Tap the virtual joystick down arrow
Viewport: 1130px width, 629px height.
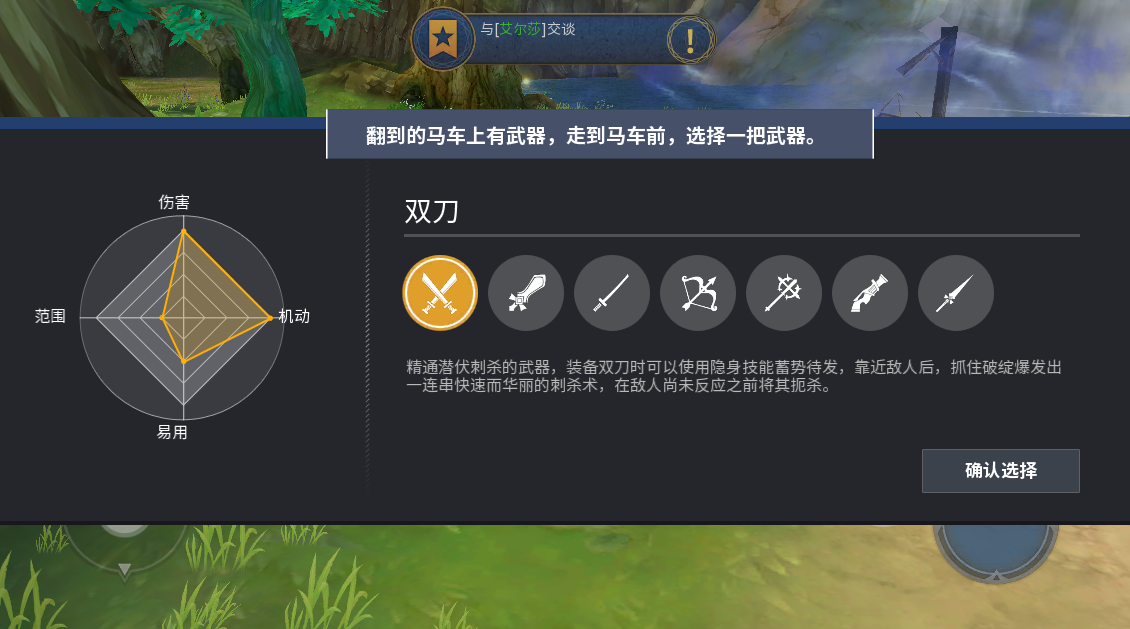tap(124, 570)
